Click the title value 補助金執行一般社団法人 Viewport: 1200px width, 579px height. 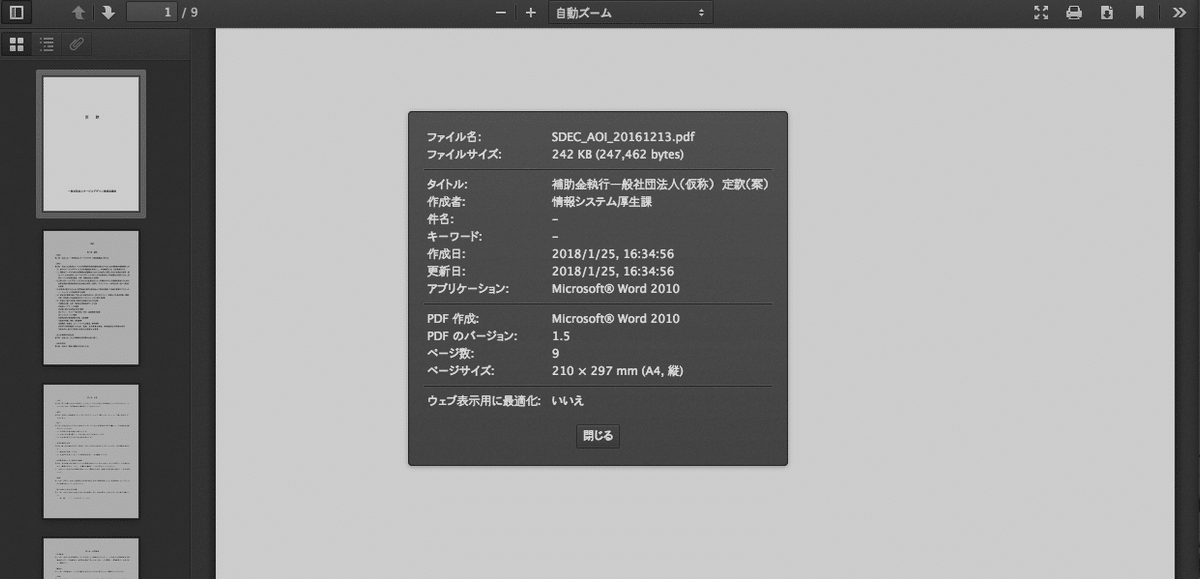point(660,184)
